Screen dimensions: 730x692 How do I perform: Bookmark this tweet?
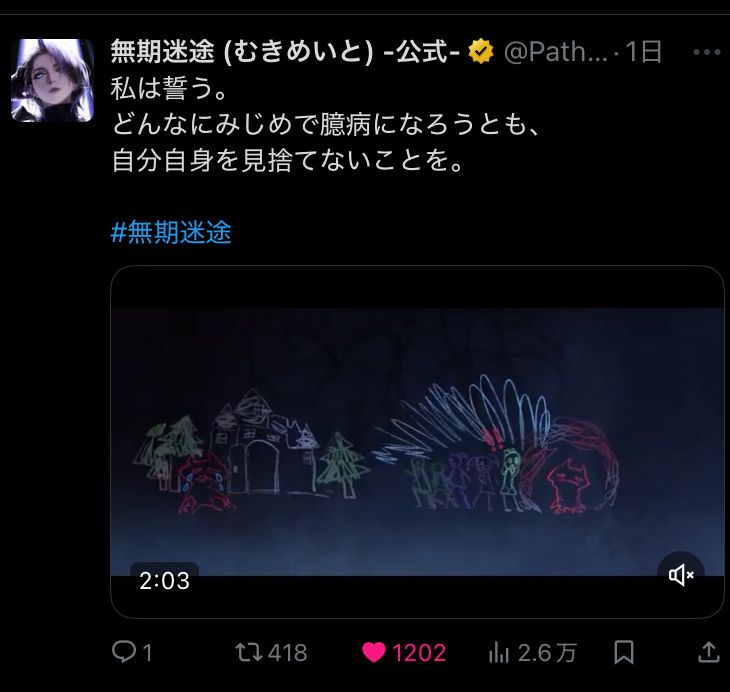click(623, 652)
